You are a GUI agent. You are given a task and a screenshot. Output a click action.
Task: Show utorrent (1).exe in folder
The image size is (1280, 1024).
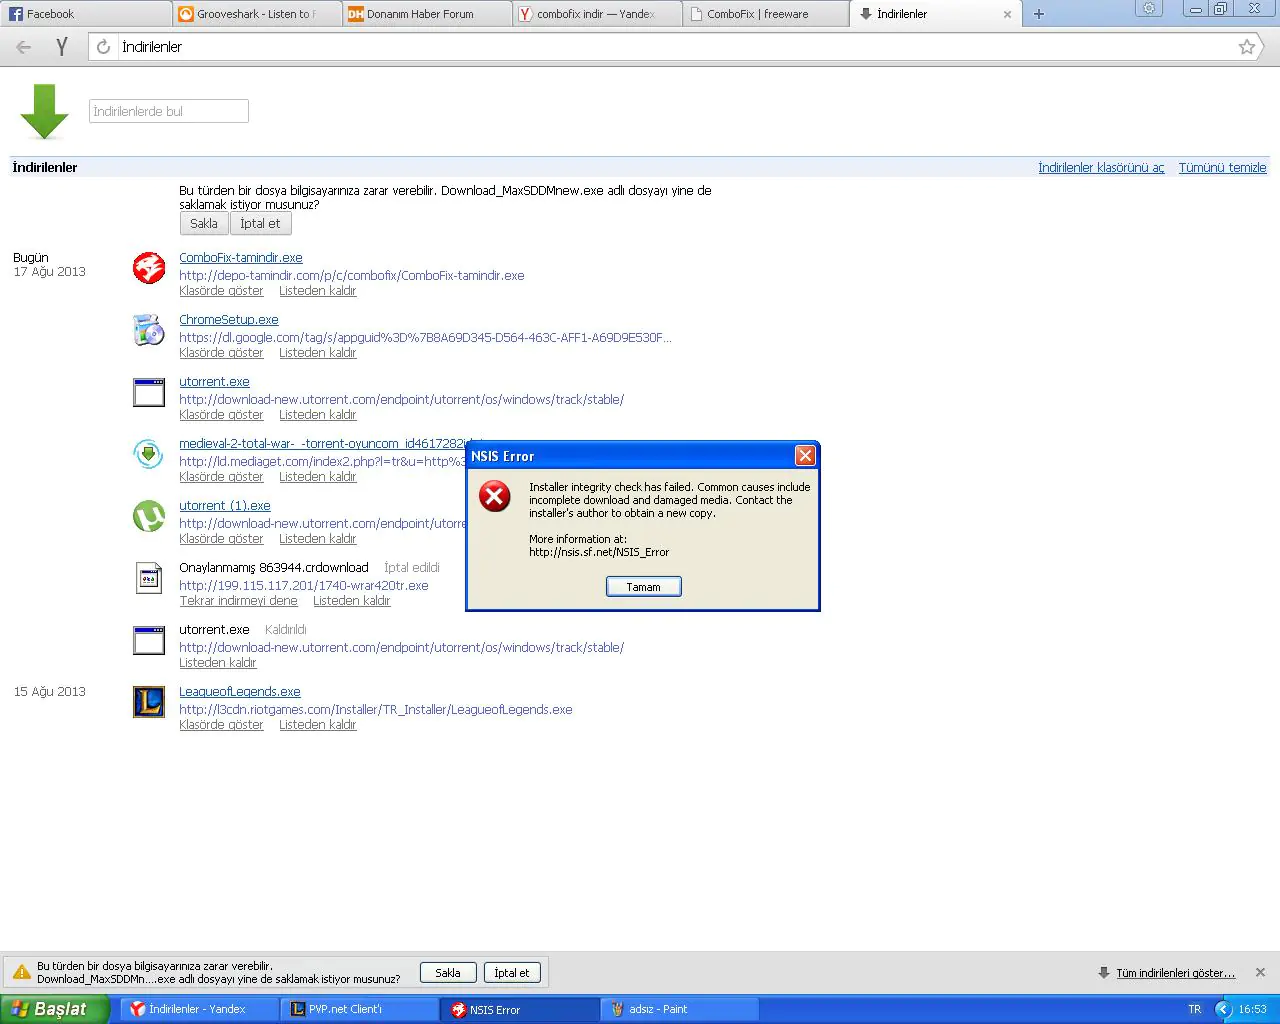pos(221,539)
